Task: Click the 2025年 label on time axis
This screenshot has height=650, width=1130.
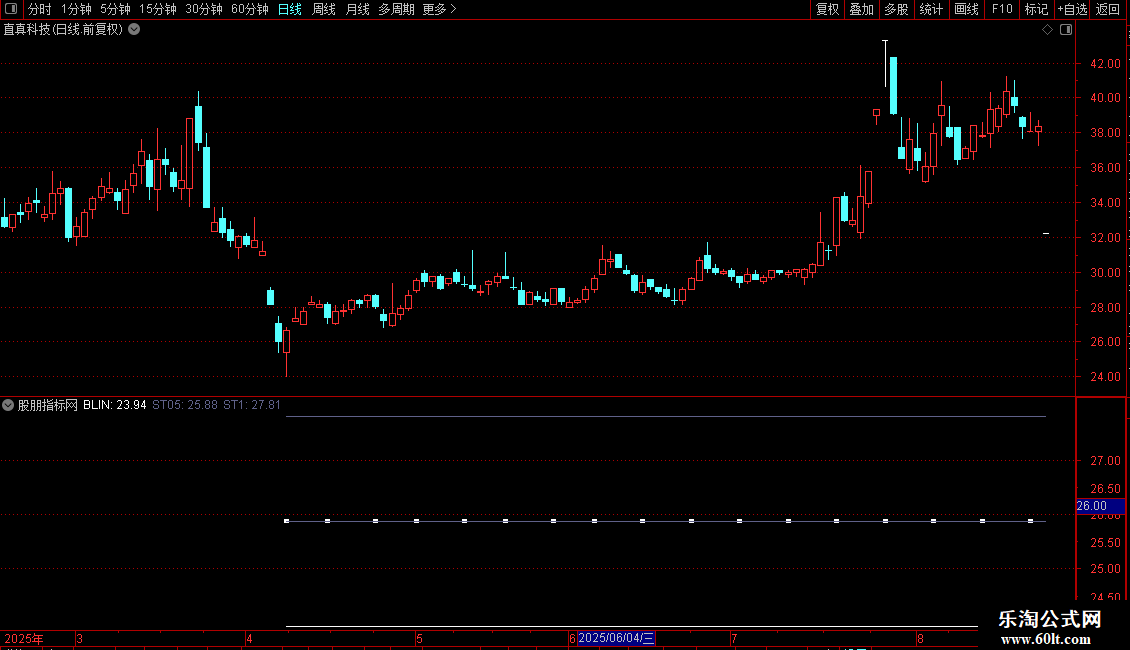Action: click(24, 638)
